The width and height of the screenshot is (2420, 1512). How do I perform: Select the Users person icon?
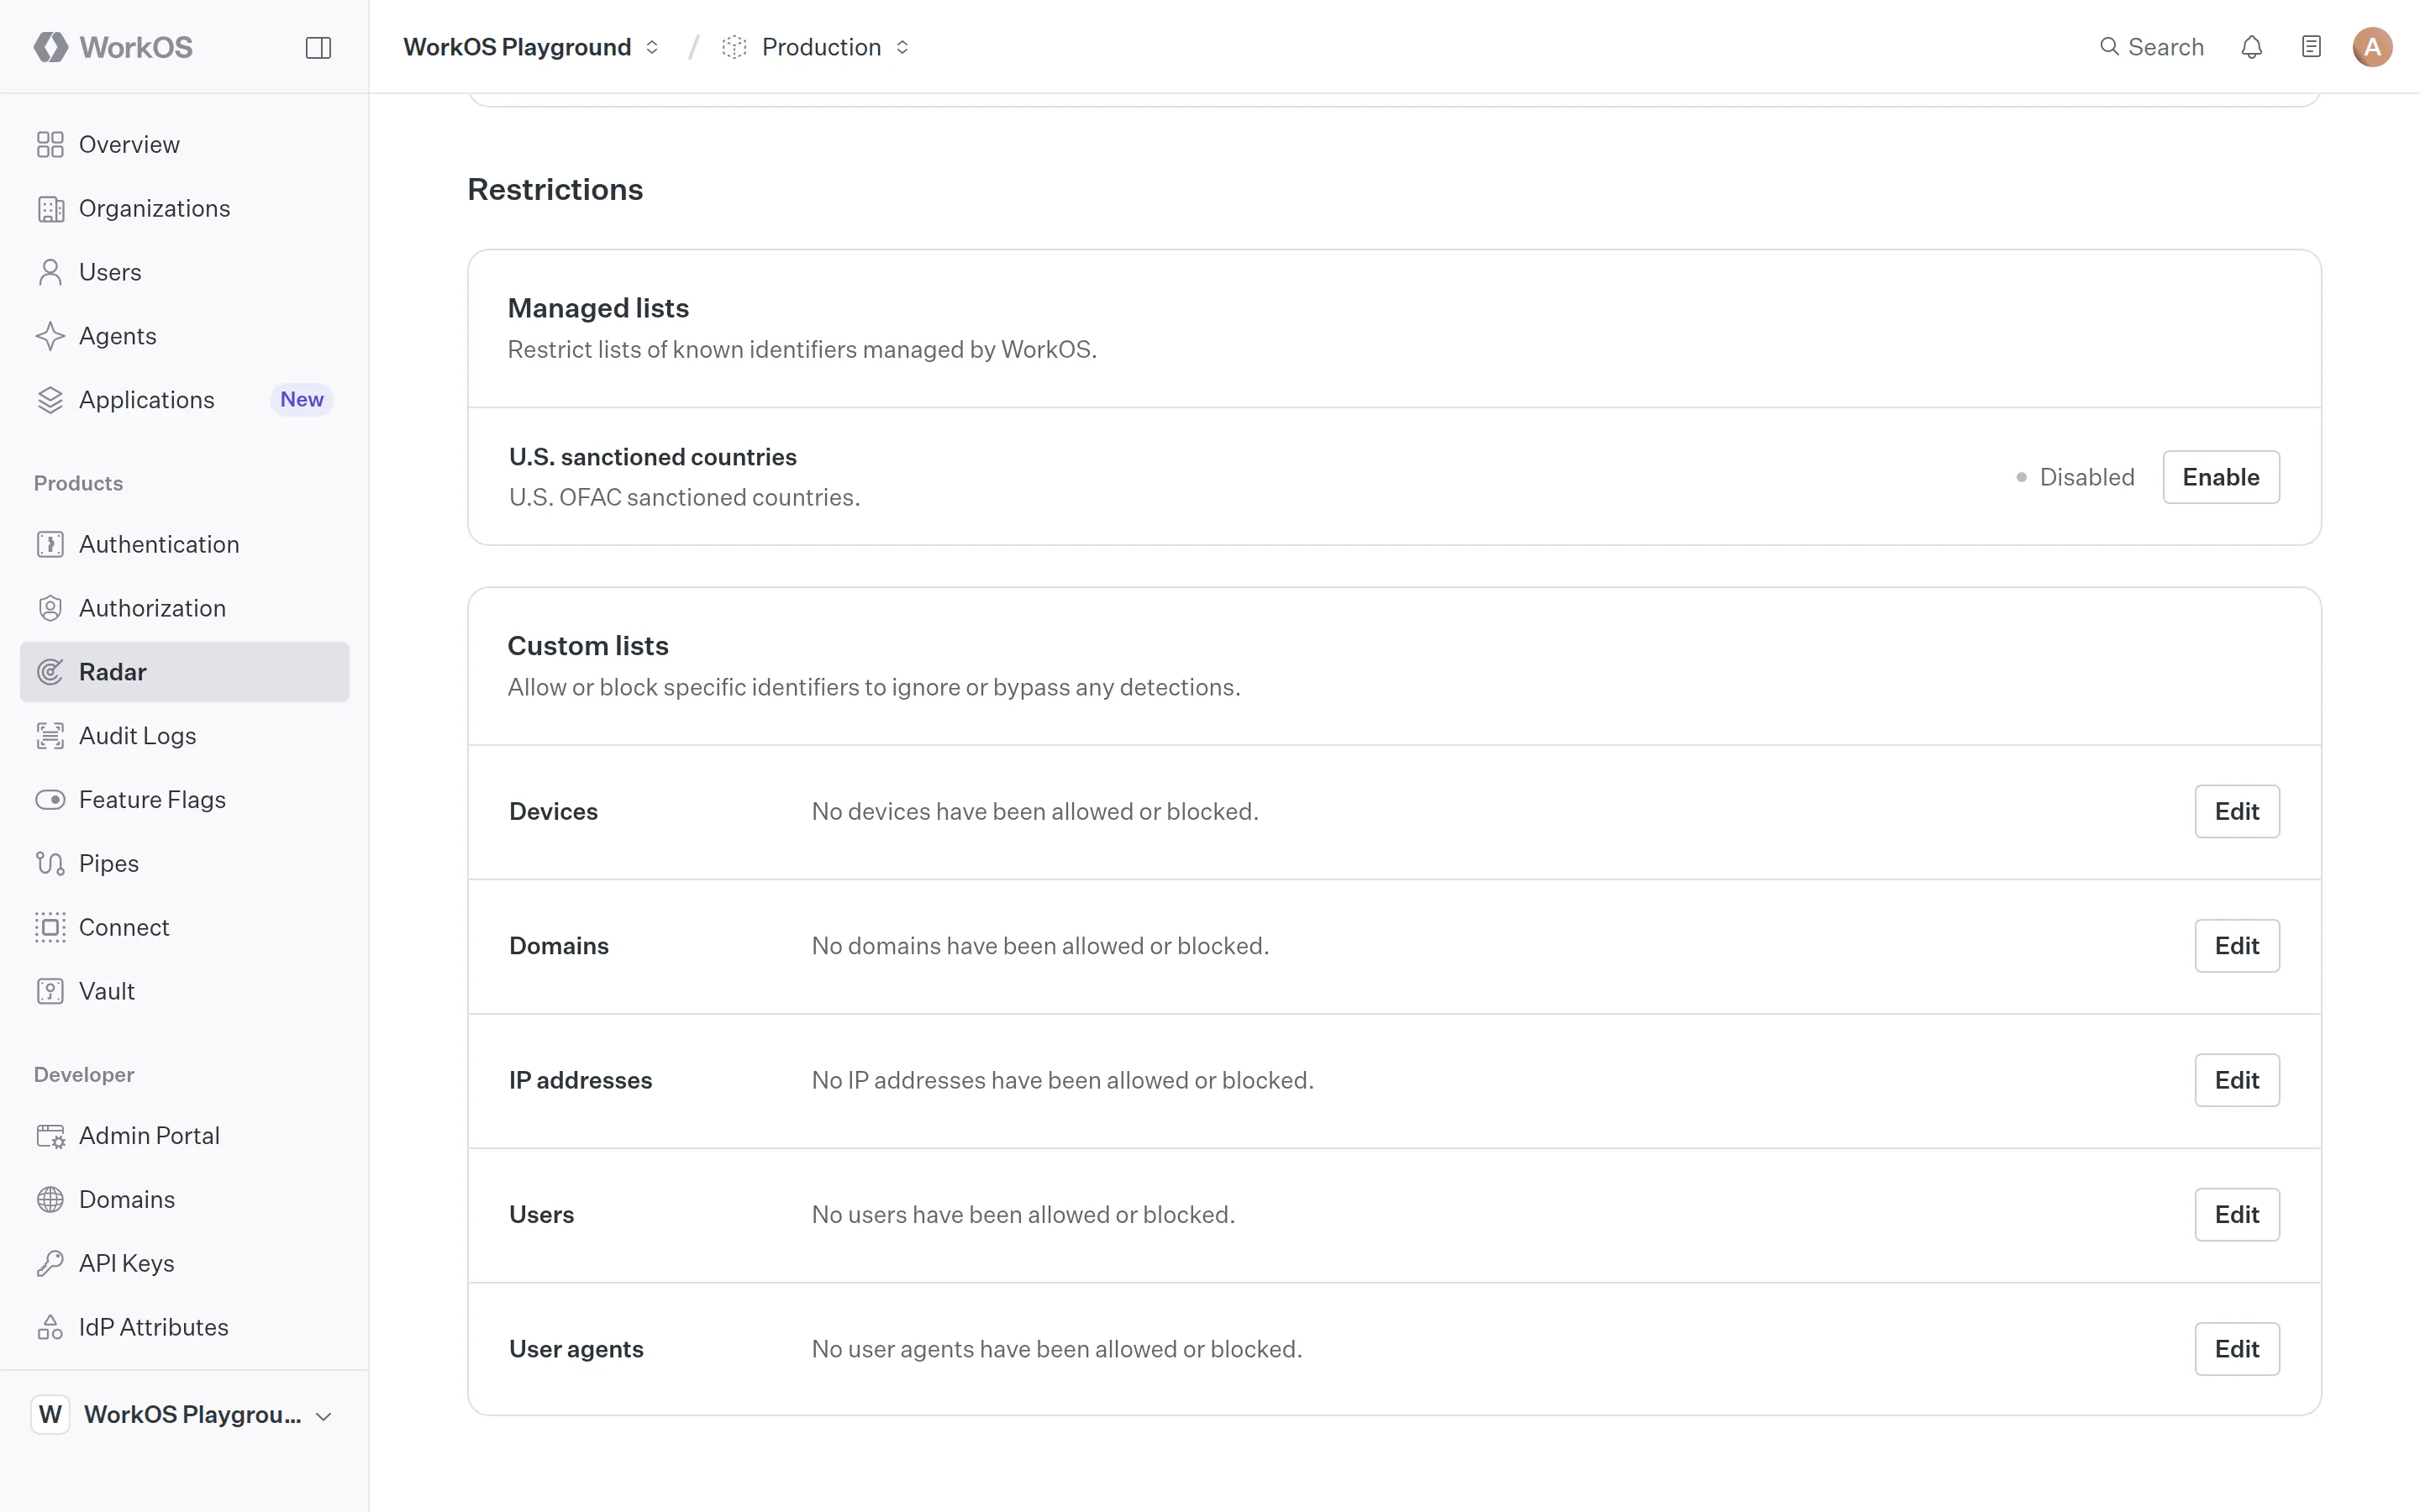[x=50, y=272]
